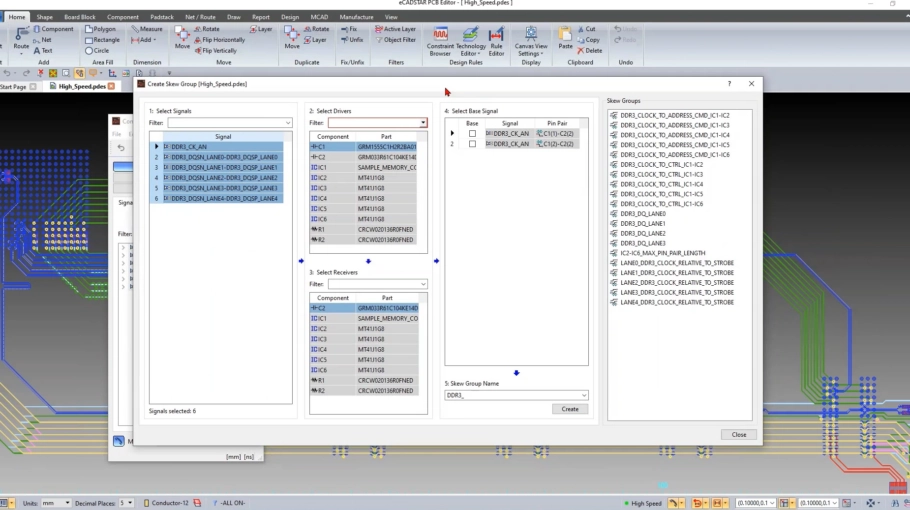The width and height of the screenshot is (910, 510).
Task: Switch to the MCAD ribbon tab
Action: (319, 17)
